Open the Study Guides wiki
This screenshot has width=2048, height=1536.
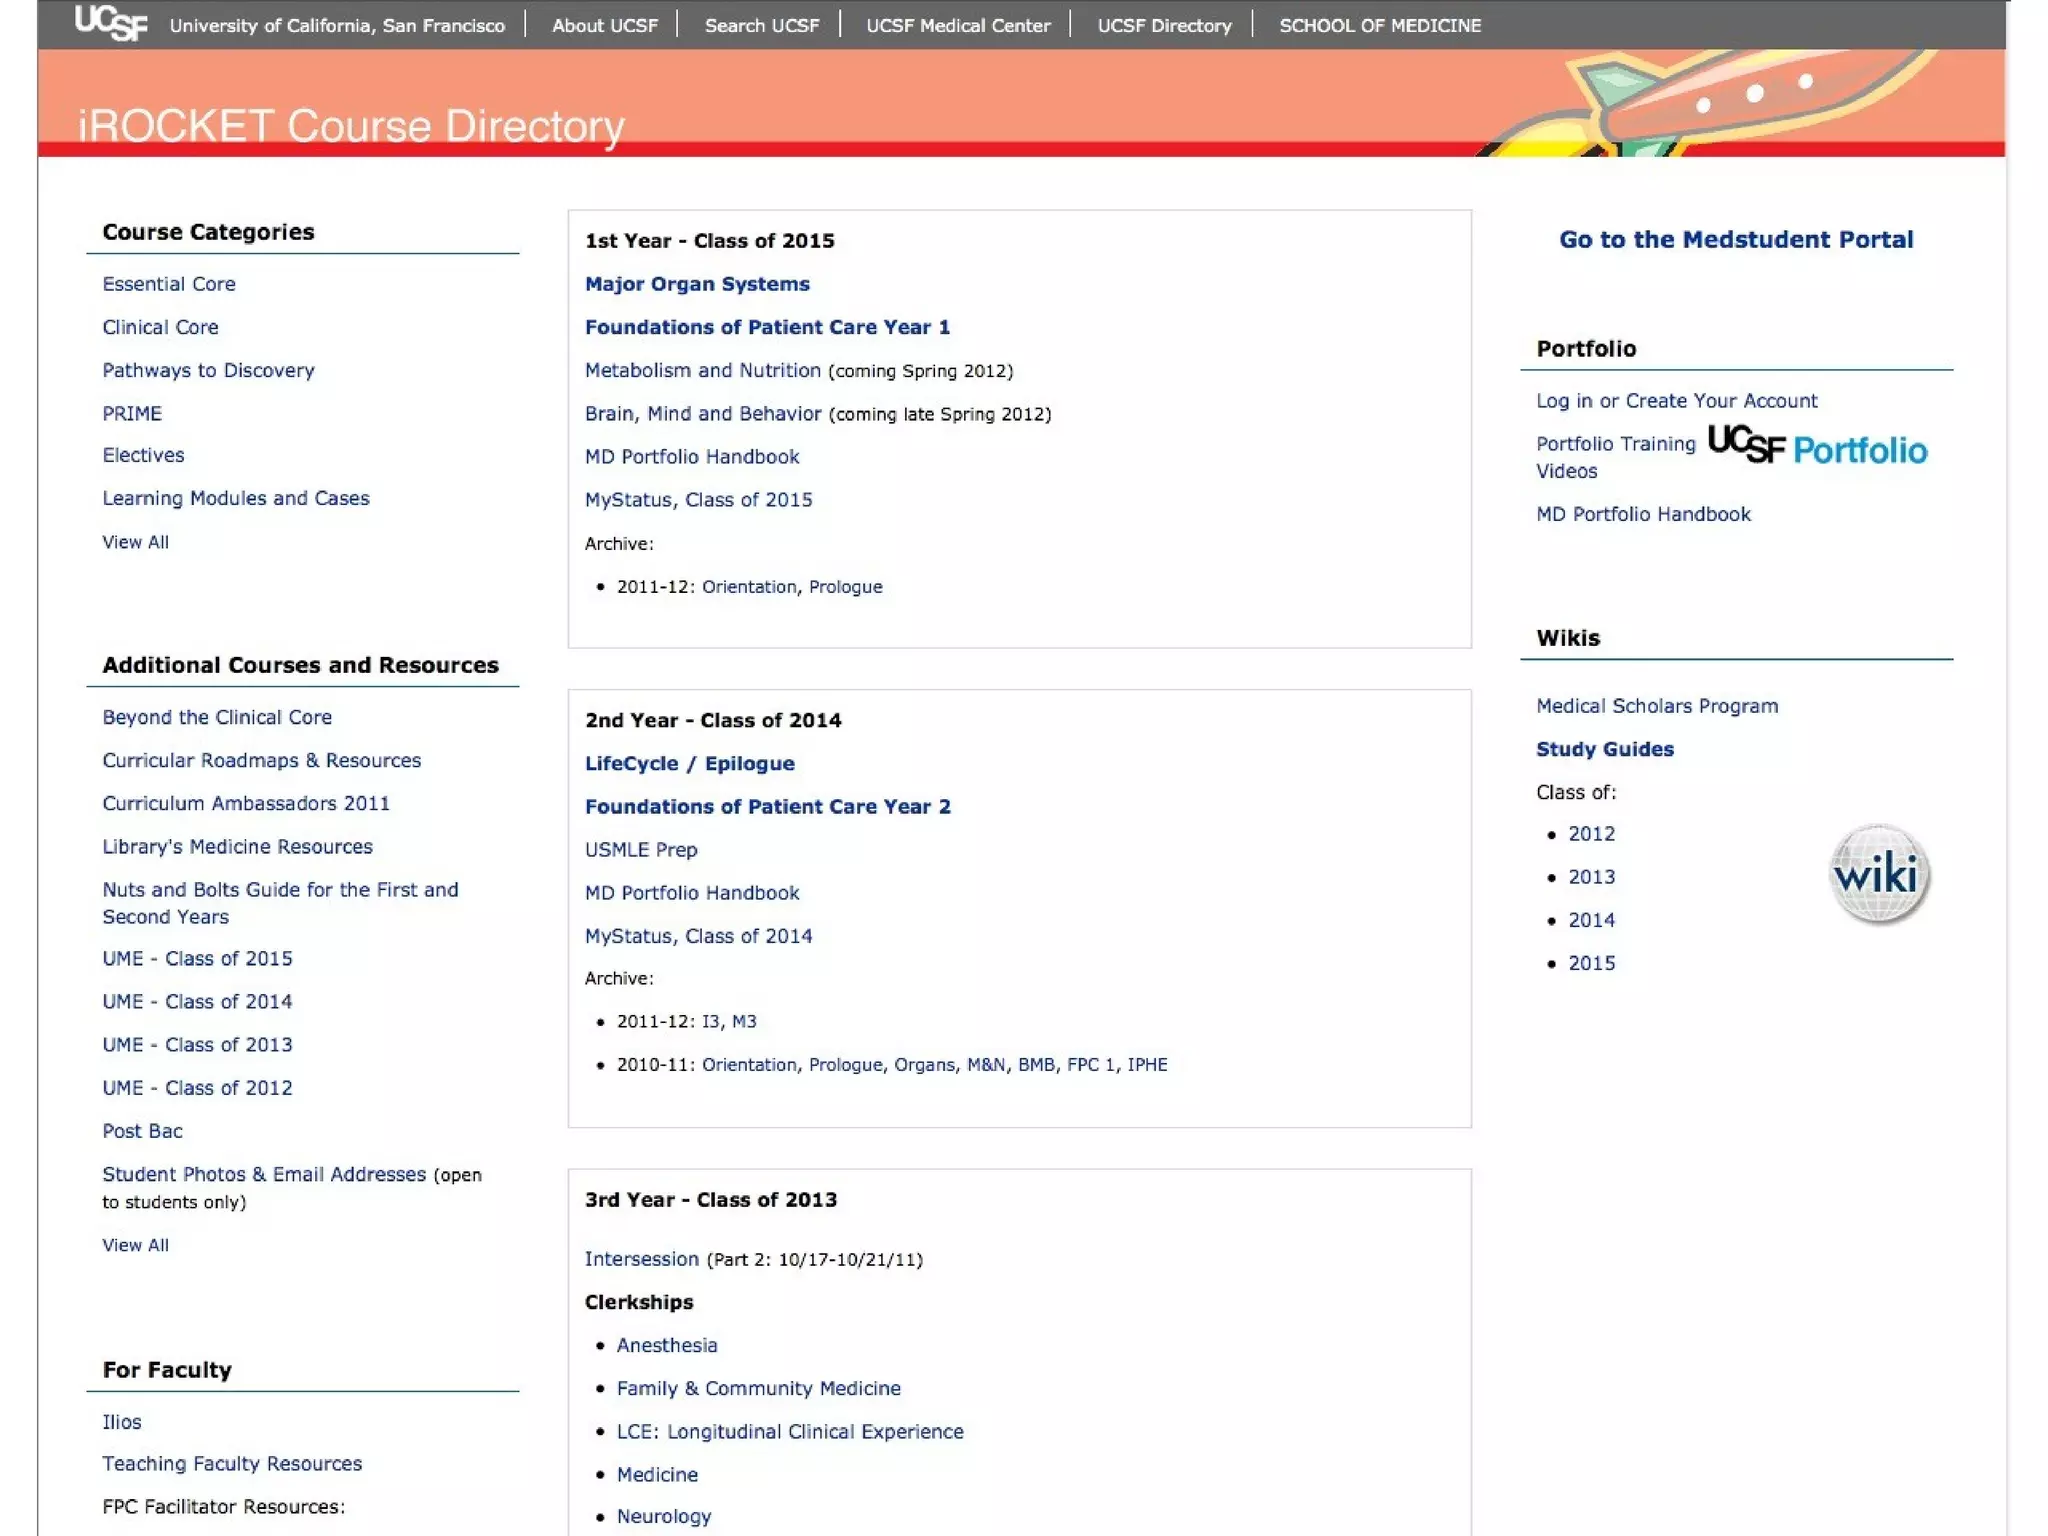(x=1604, y=750)
